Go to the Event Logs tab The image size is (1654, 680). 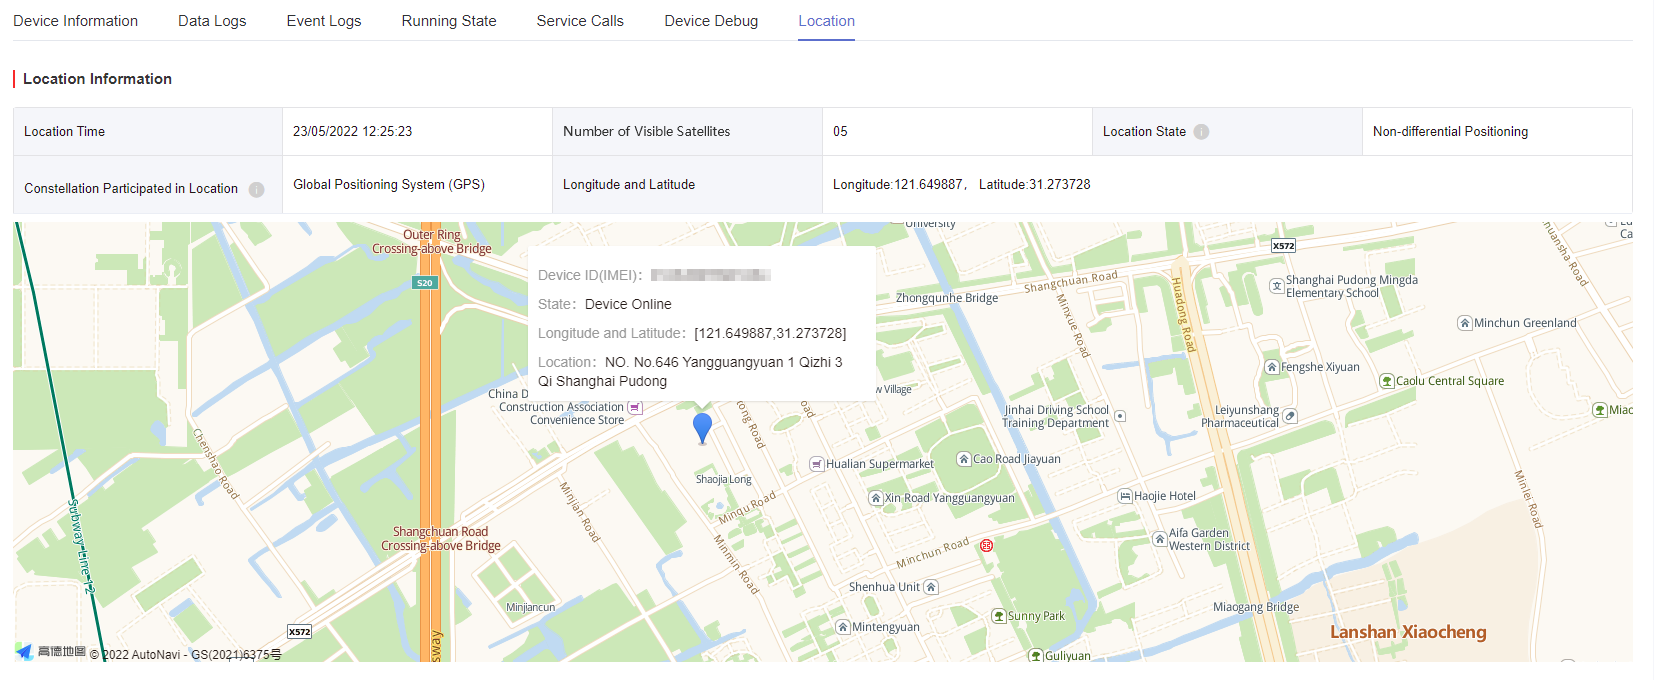click(324, 21)
